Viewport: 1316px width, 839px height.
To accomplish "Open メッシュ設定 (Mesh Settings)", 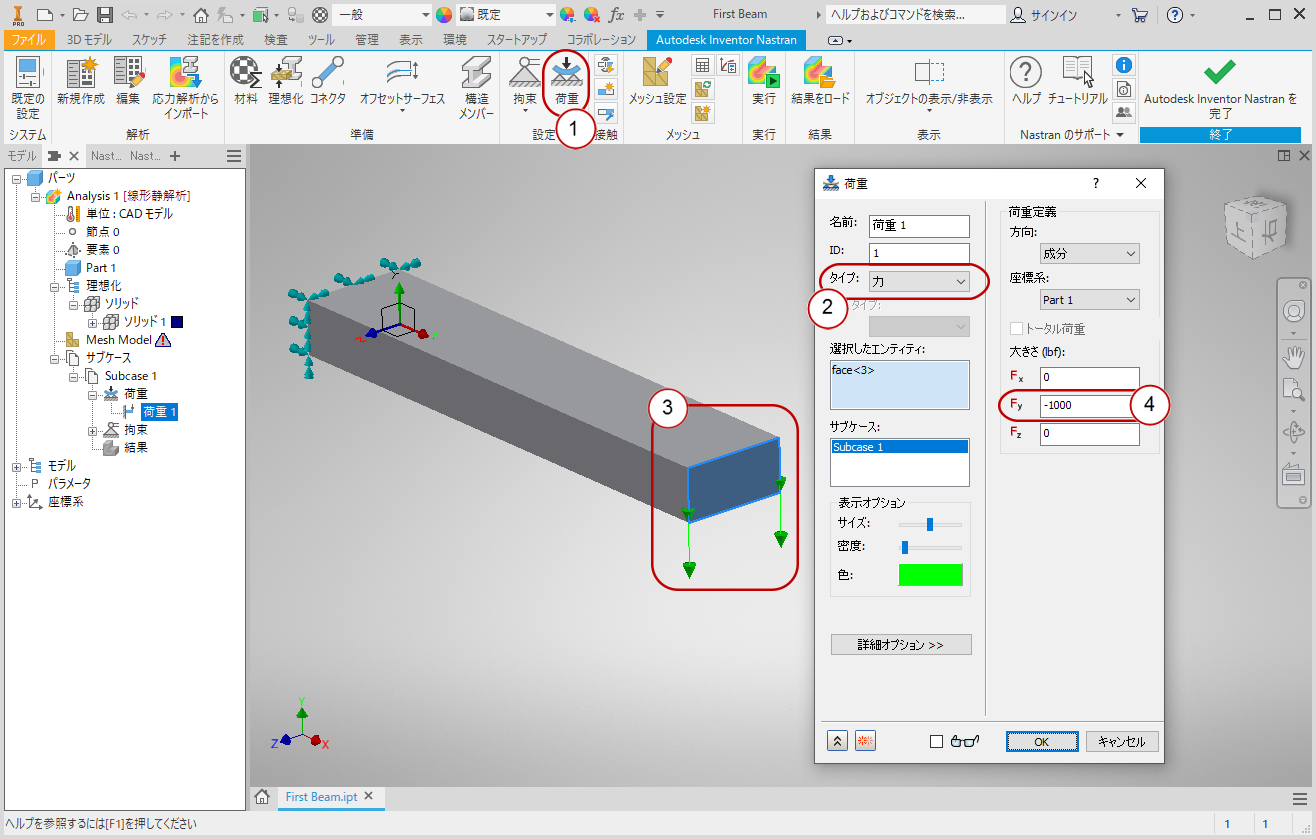I will (x=657, y=80).
